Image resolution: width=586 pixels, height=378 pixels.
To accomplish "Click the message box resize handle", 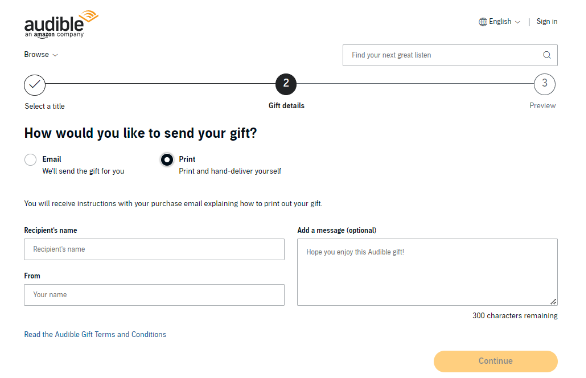I will click(553, 301).
